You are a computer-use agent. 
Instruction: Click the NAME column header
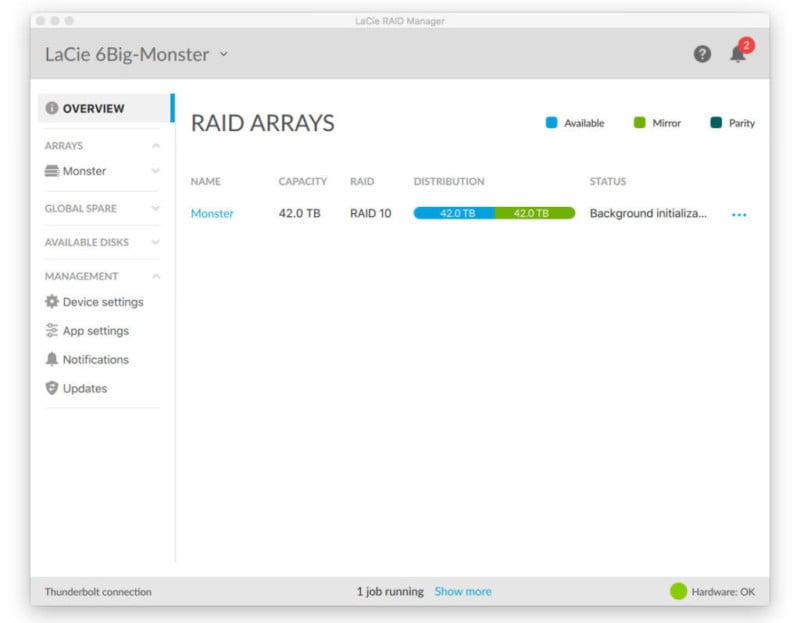coord(206,181)
